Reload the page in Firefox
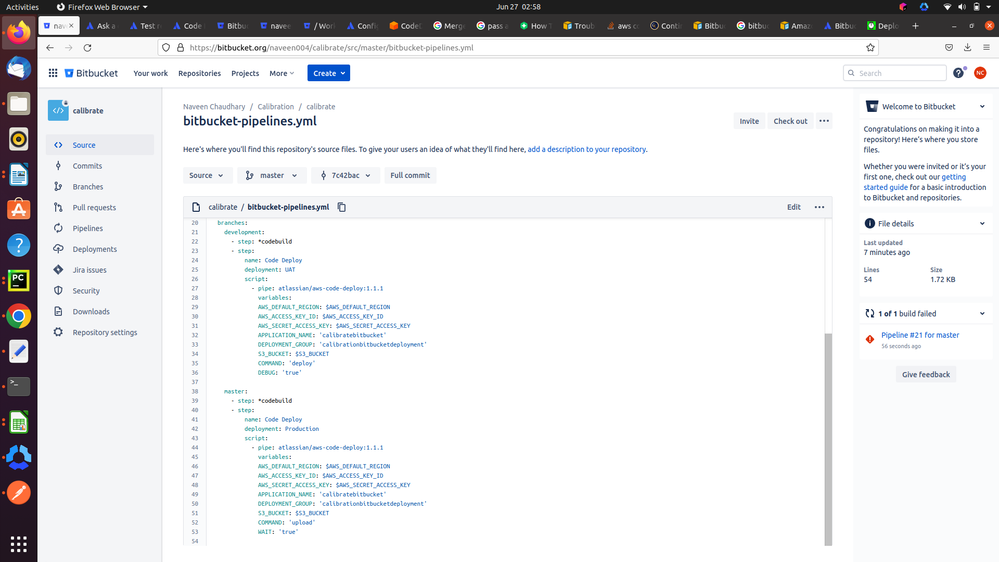The width and height of the screenshot is (999, 562). (x=87, y=48)
